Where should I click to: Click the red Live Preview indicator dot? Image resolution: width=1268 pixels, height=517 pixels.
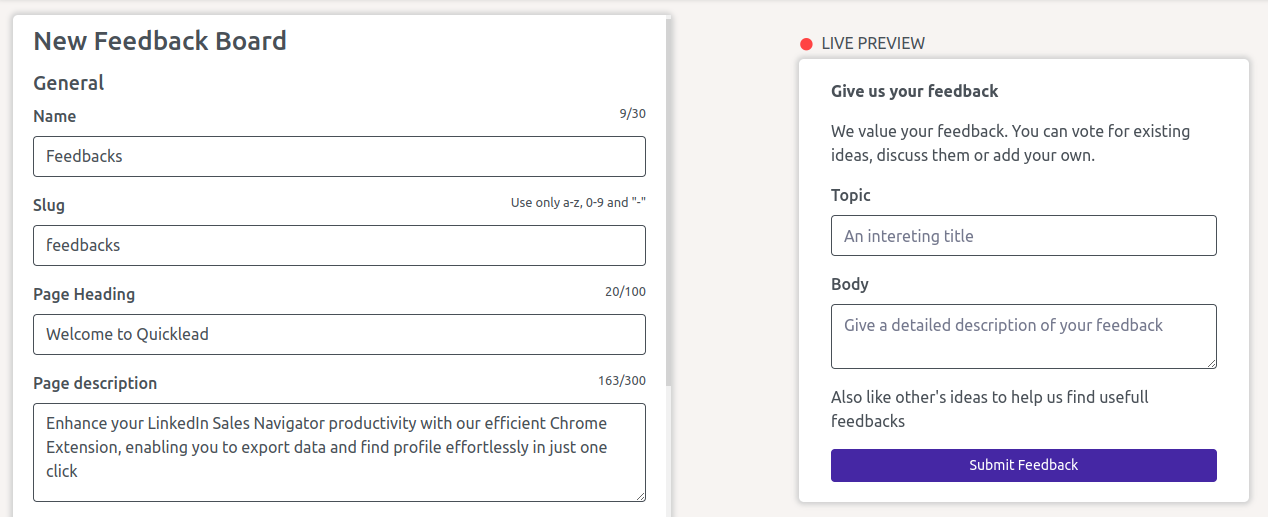[x=806, y=44]
